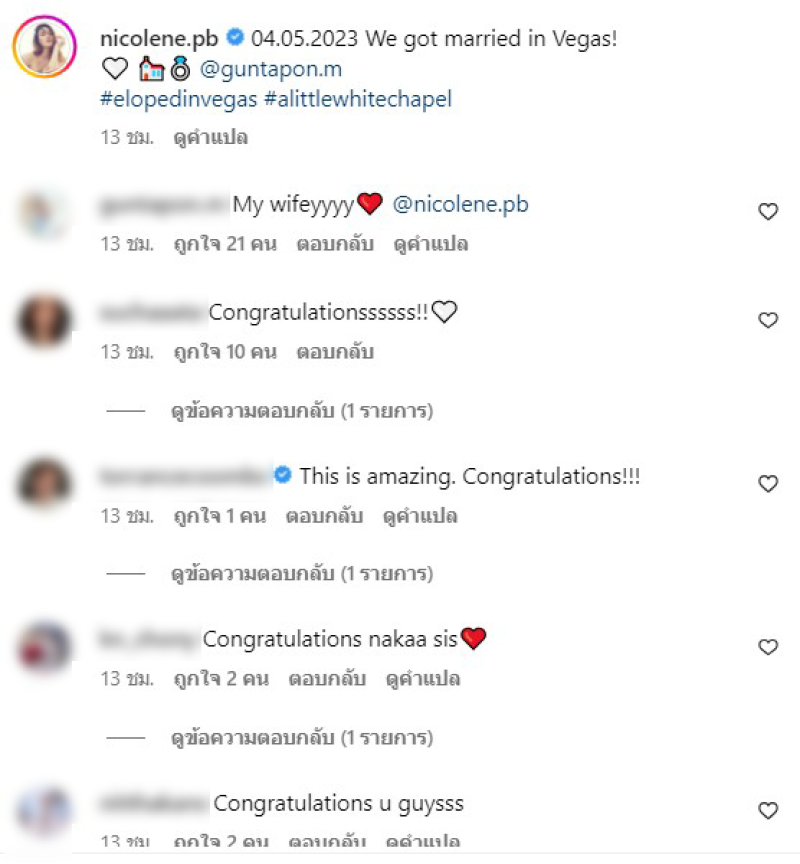Open nicolene.pb profile picture
Image resolution: width=800 pixels, height=864 pixels.
(x=45, y=47)
